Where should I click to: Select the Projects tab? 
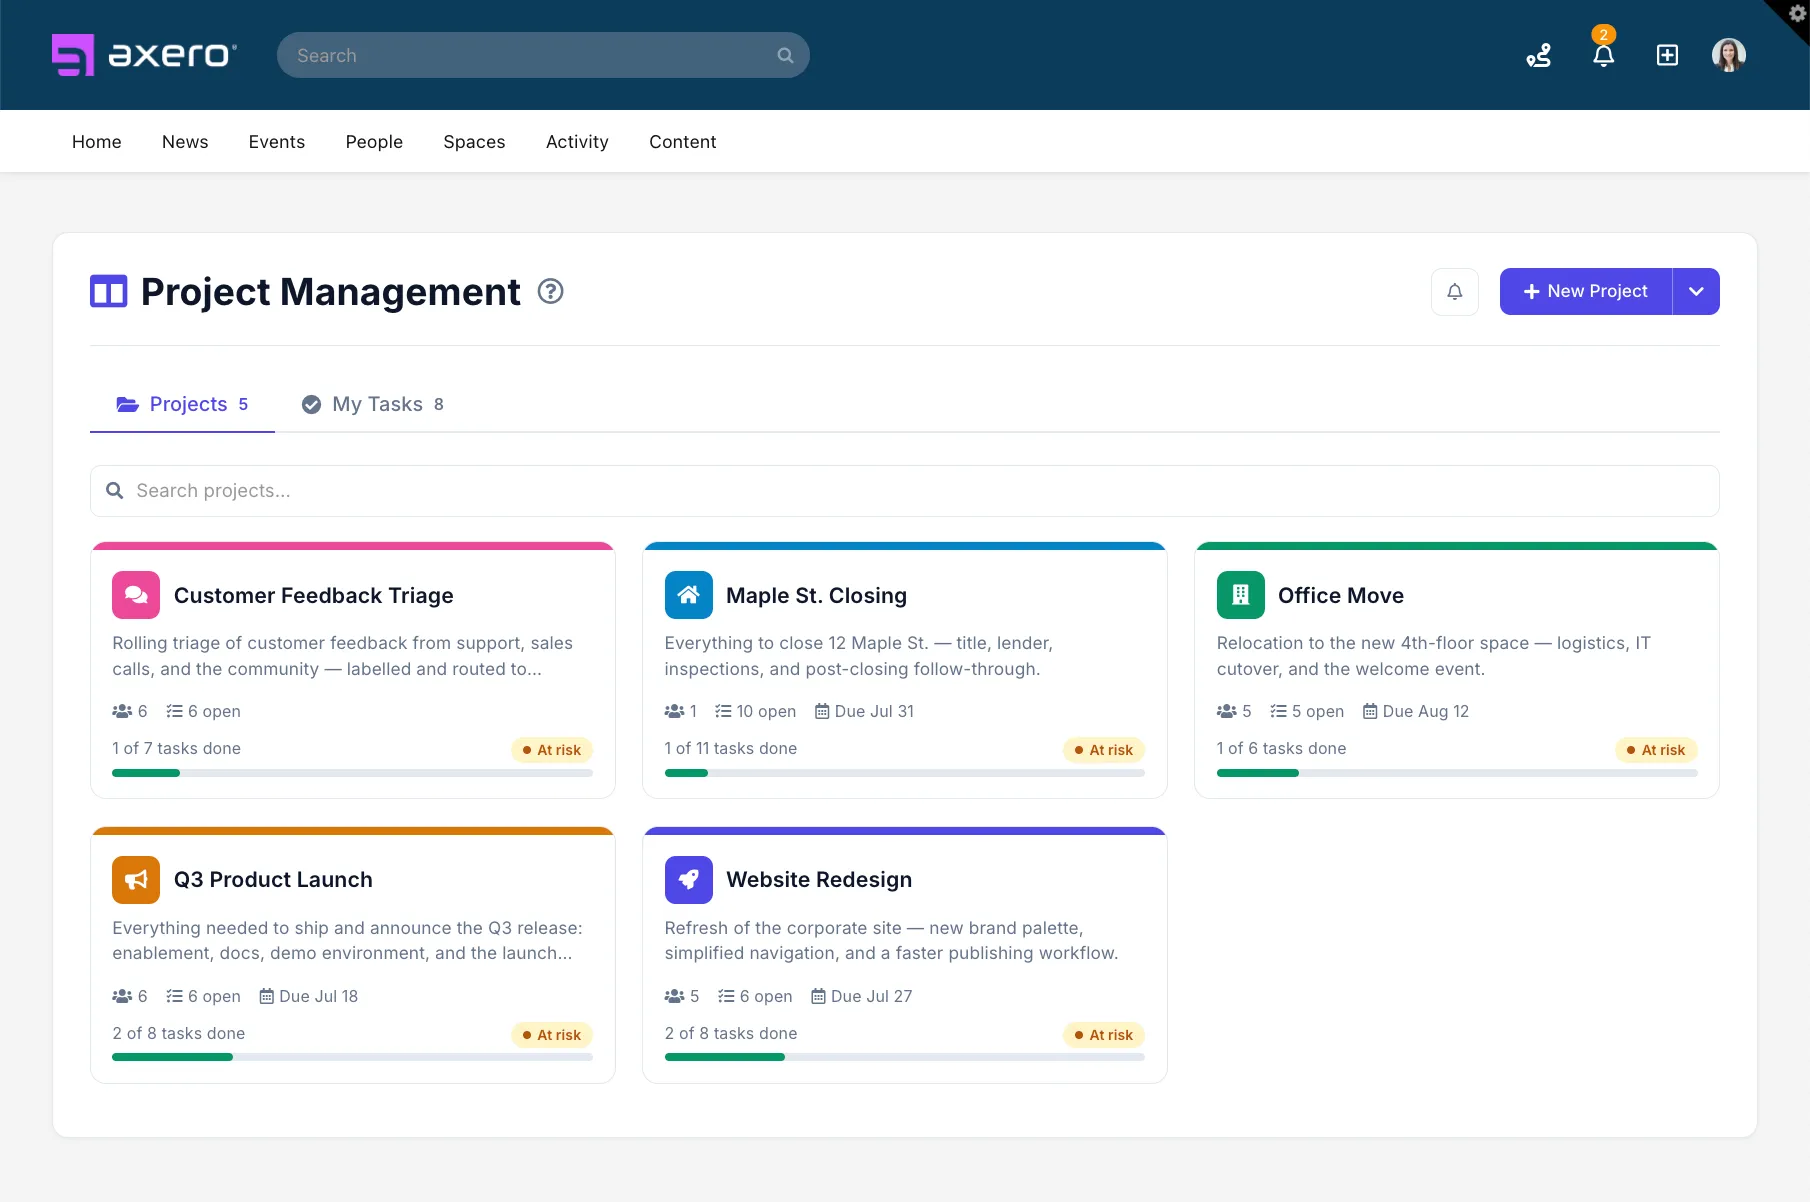182,404
